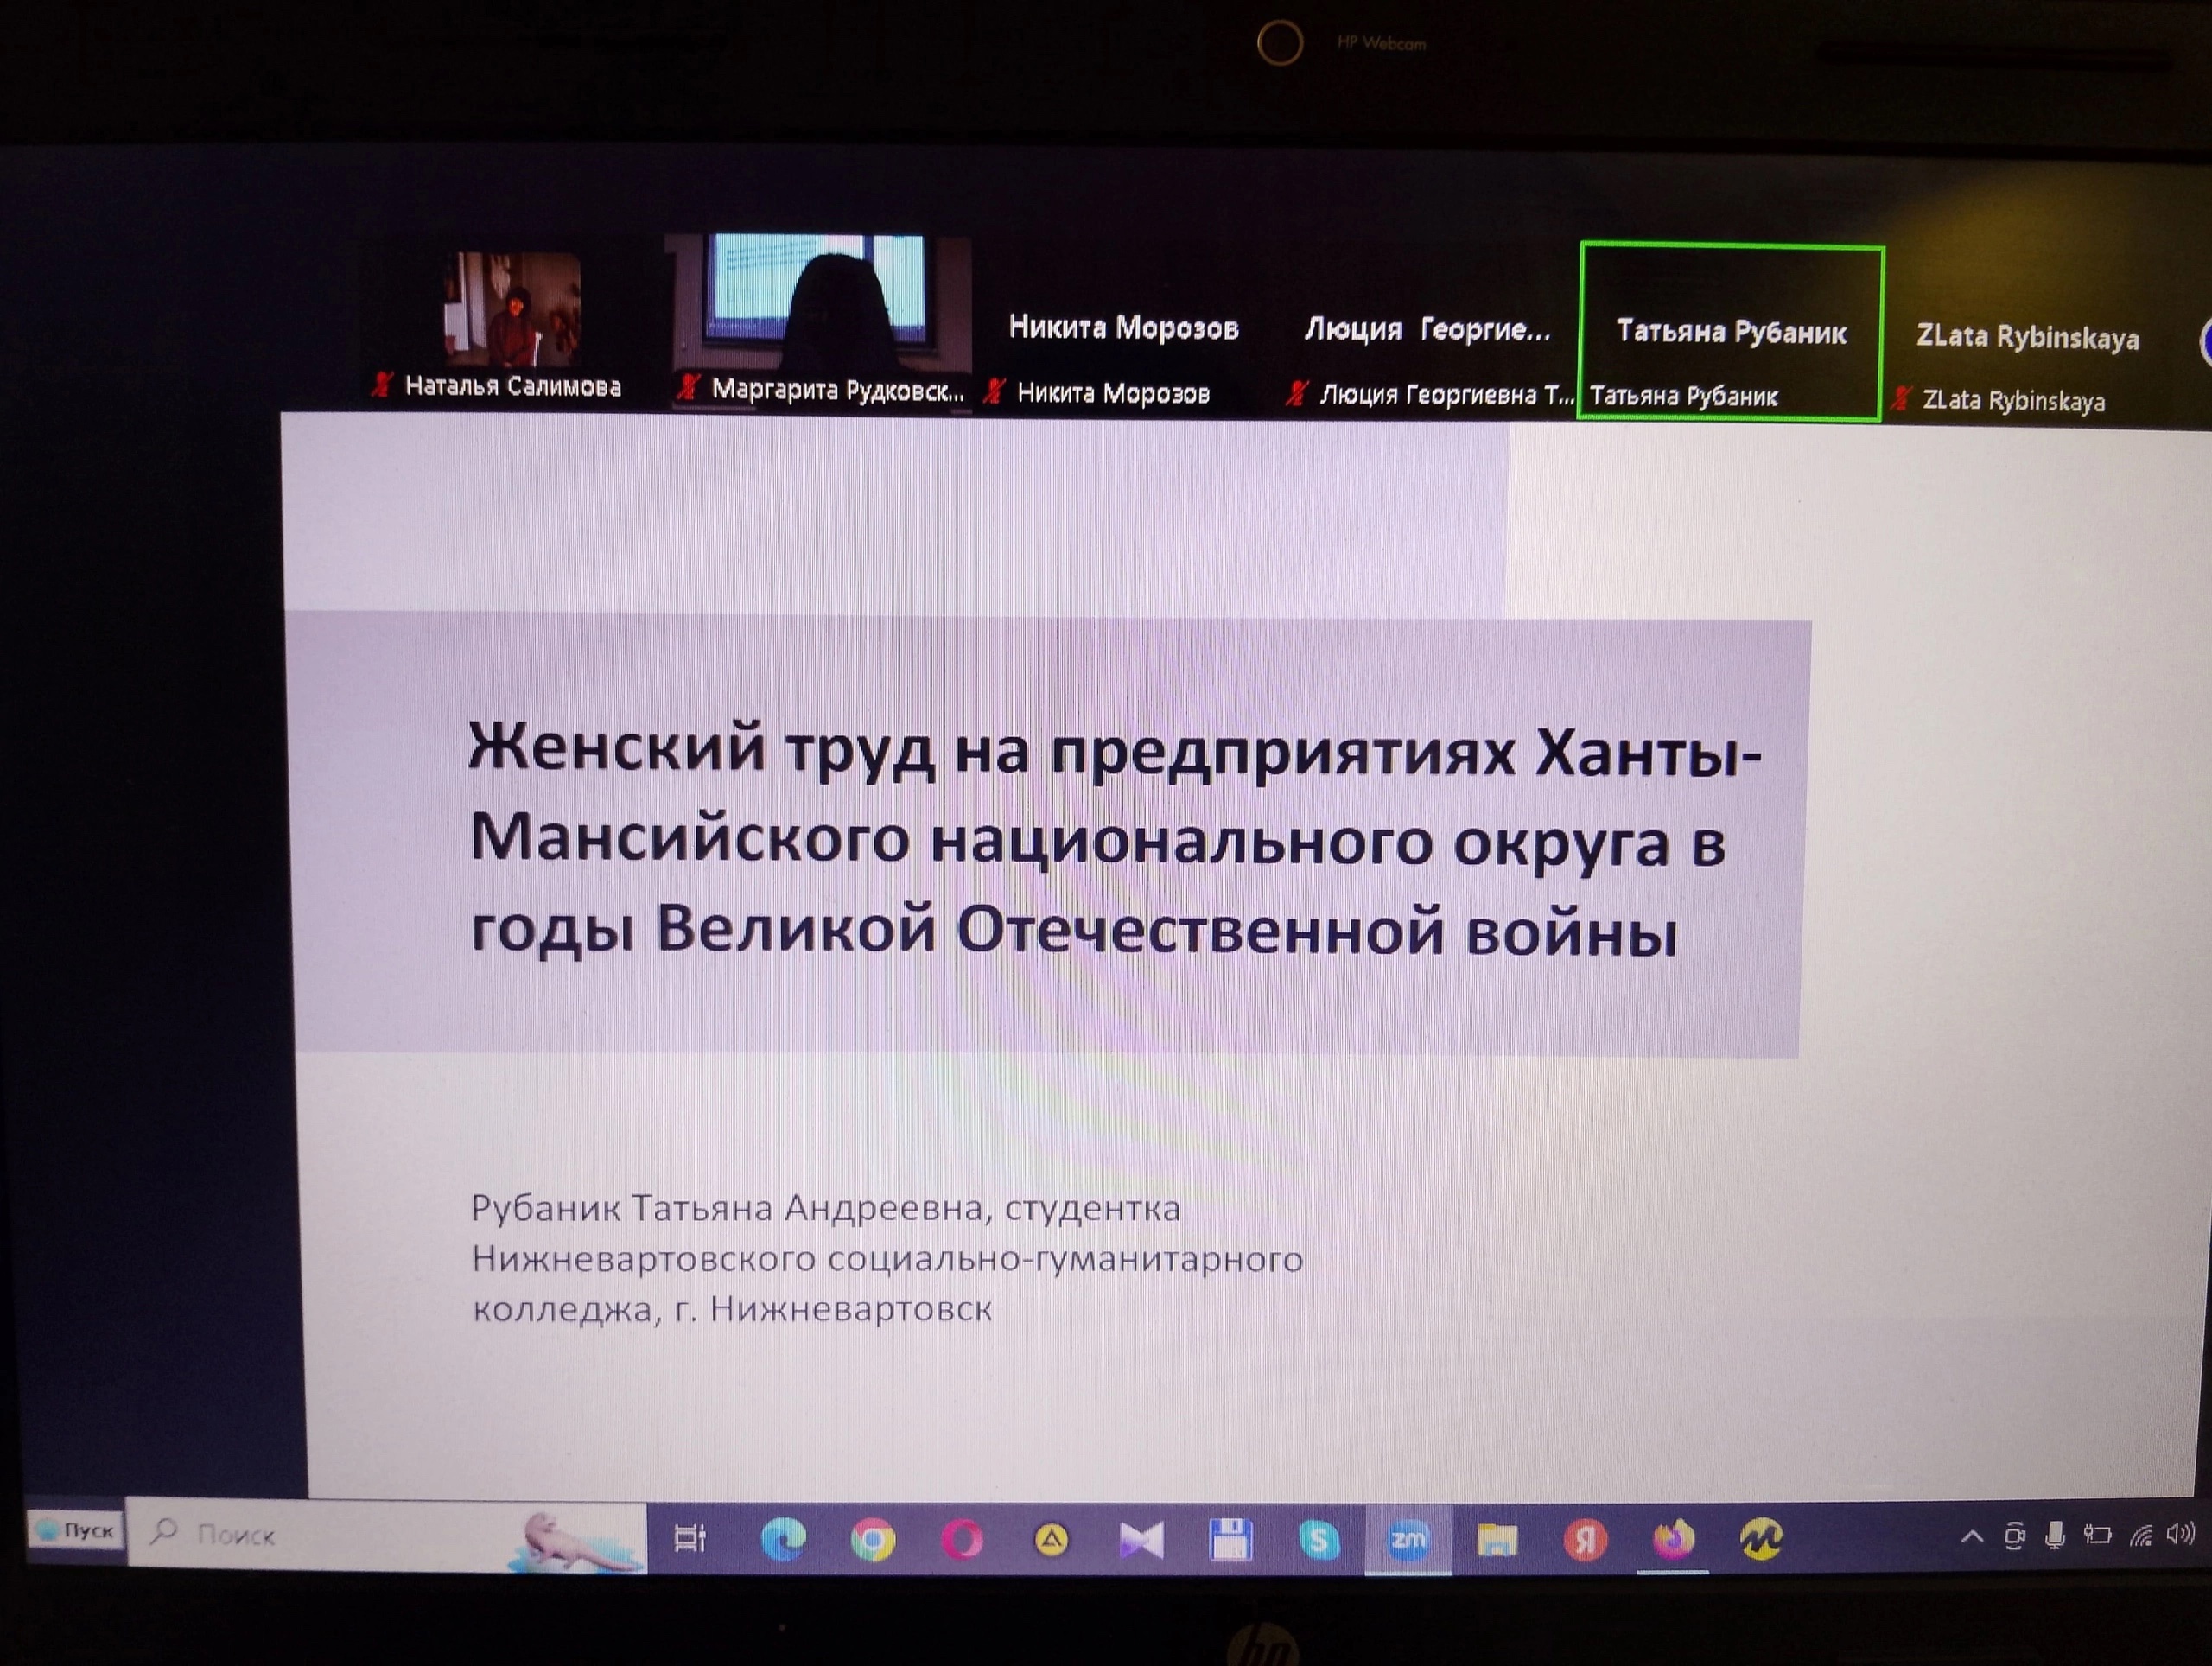Open Miro app from taskbar

coord(1762,1539)
